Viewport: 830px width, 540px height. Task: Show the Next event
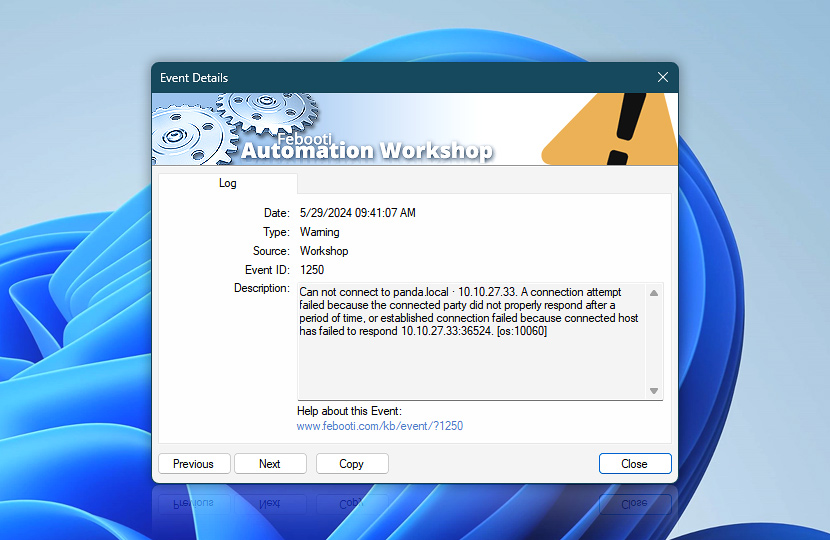point(270,464)
